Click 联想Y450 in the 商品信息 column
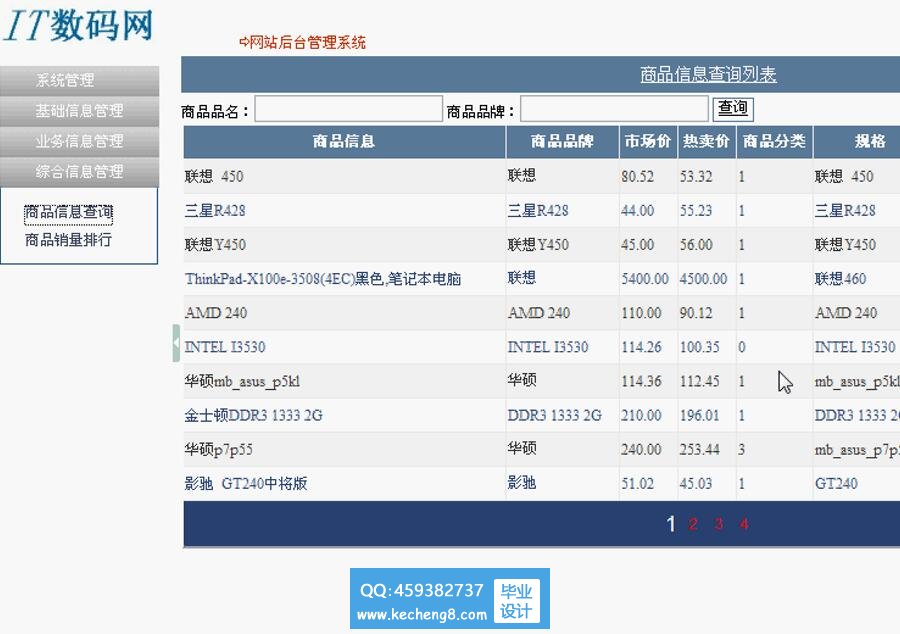Image resolution: width=900 pixels, height=634 pixels. tap(215, 245)
